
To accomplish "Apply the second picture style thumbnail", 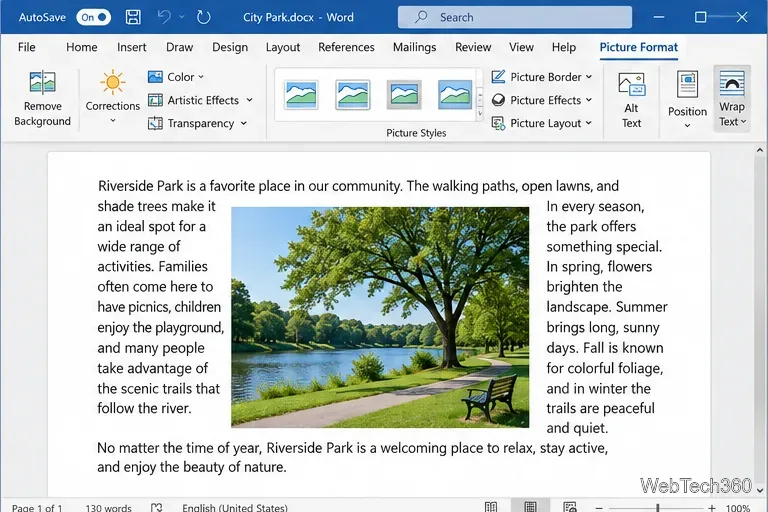I will click(x=353, y=95).
